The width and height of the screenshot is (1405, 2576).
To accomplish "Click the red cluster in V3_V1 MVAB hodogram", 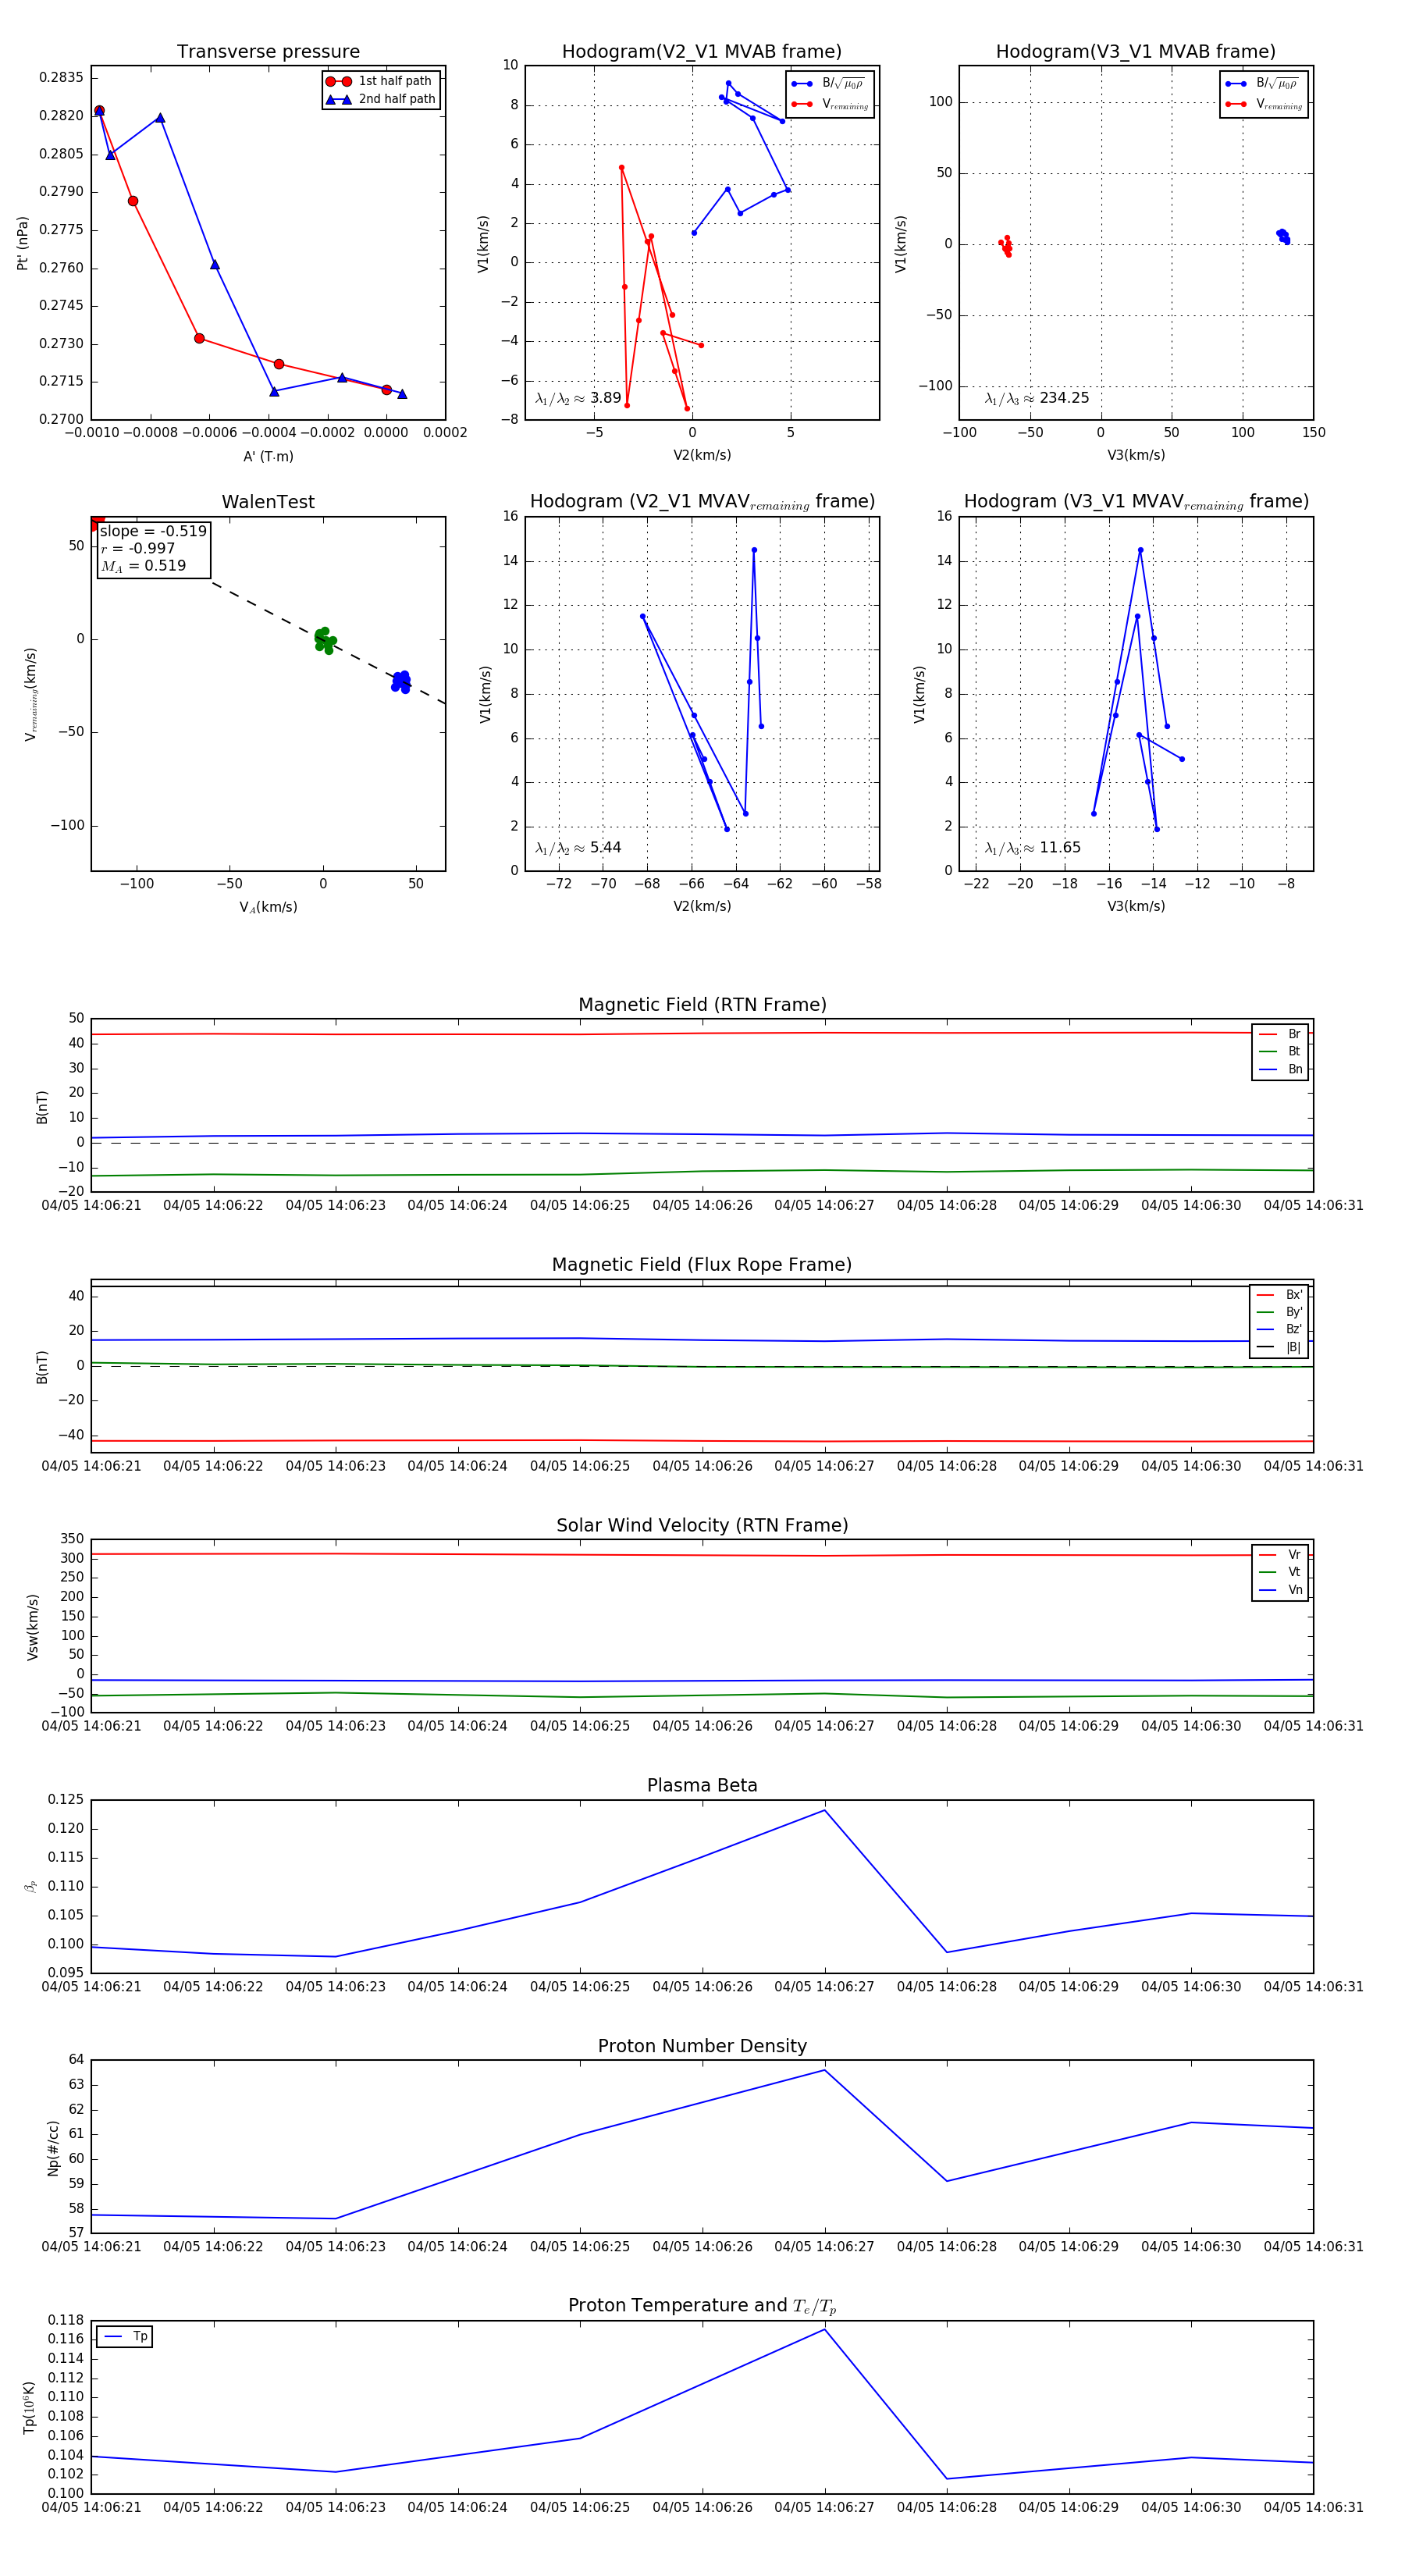I will click(x=1006, y=246).
